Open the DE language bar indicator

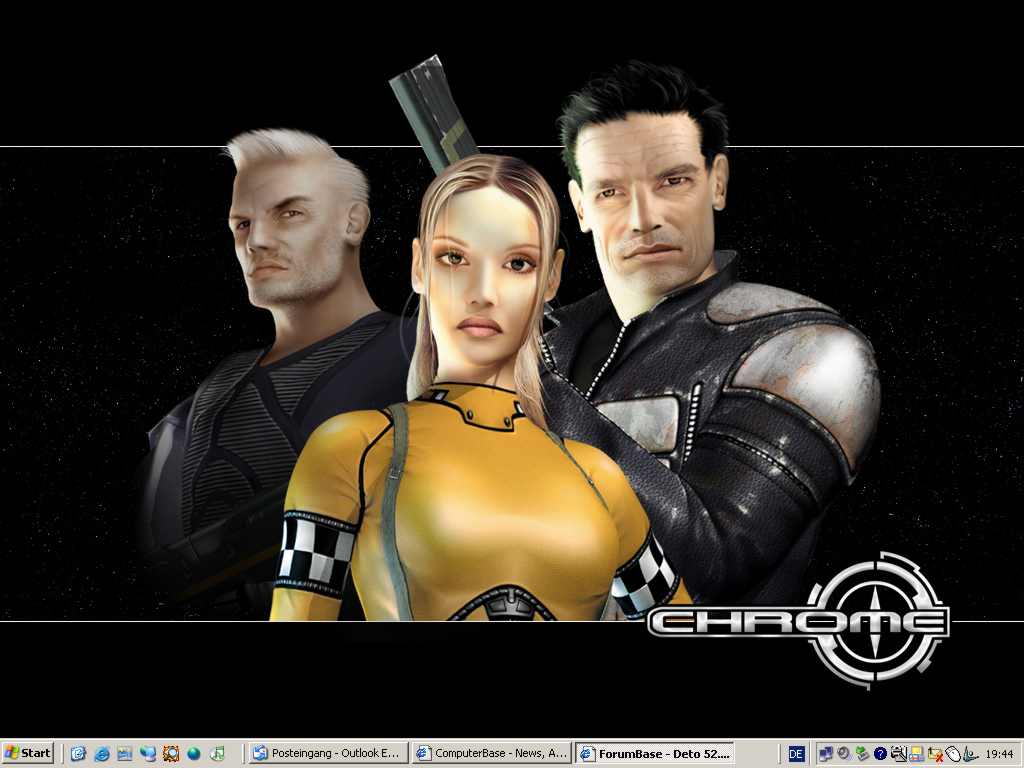pos(797,754)
